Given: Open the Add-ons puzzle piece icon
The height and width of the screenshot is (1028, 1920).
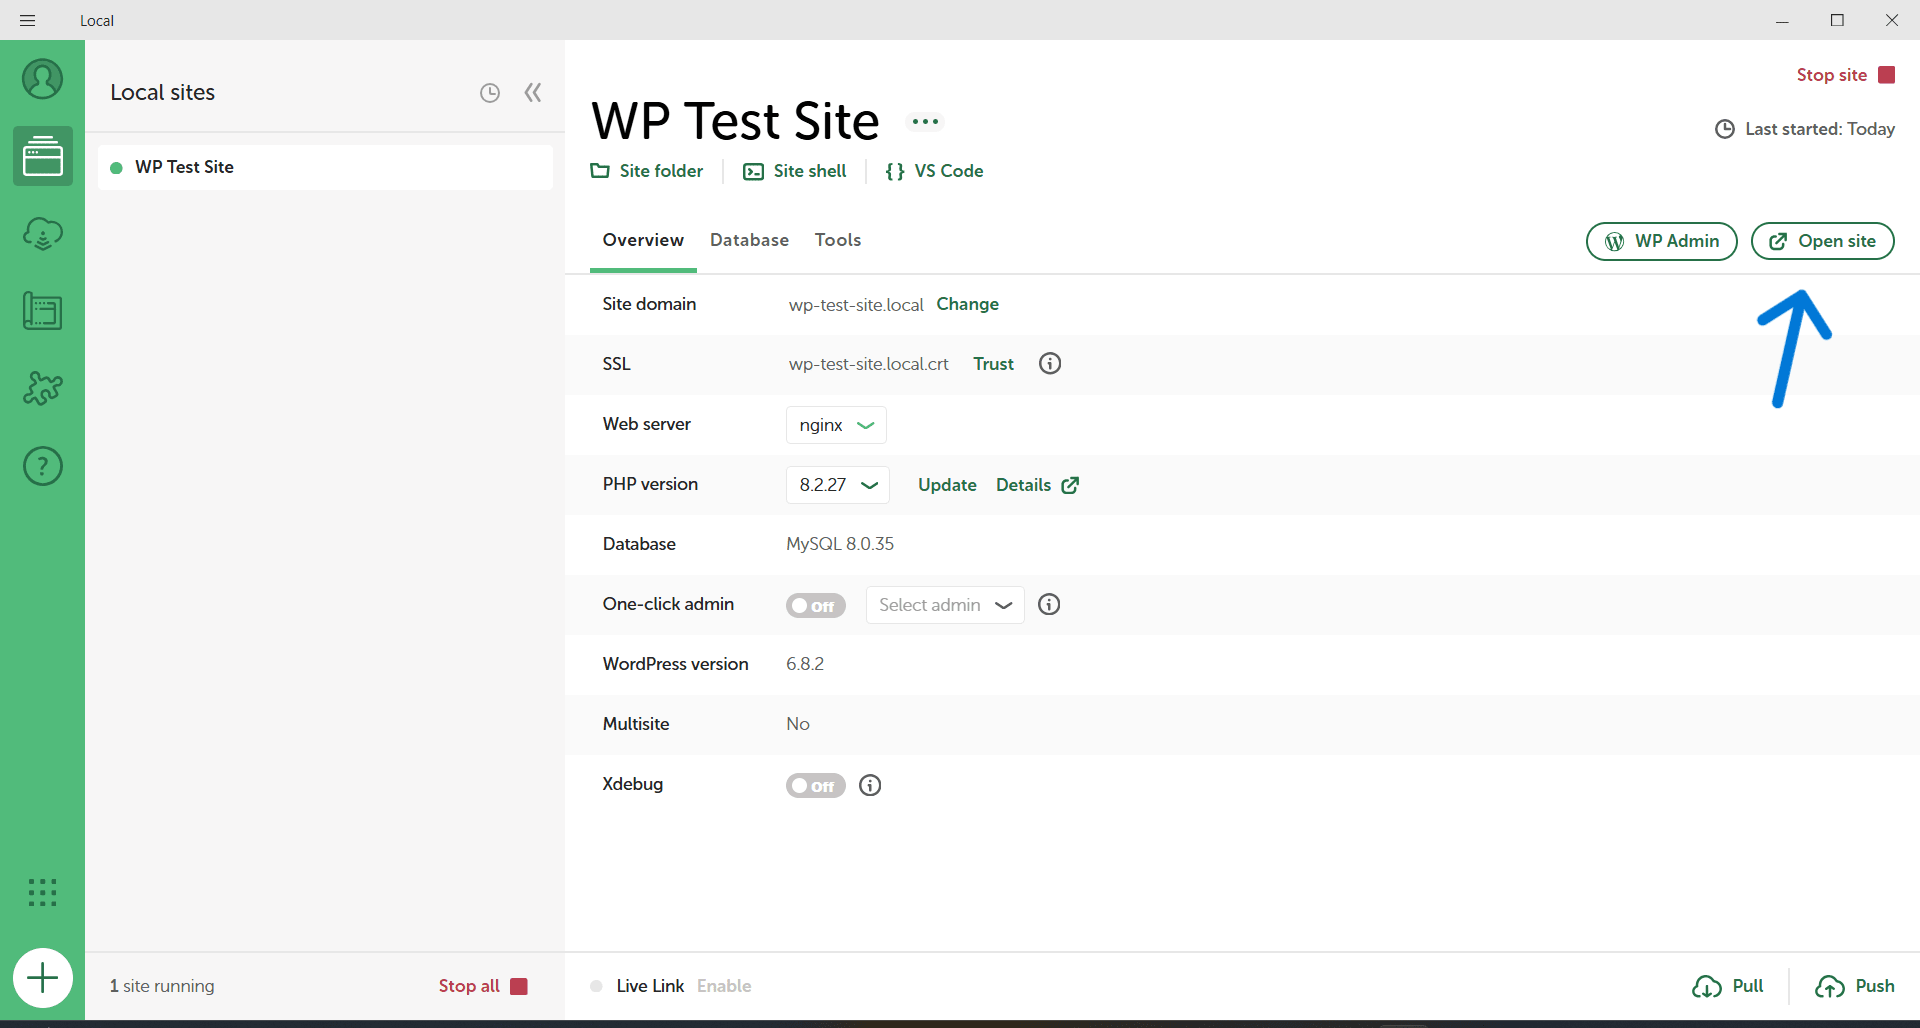Looking at the screenshot, I should [42, 388].
